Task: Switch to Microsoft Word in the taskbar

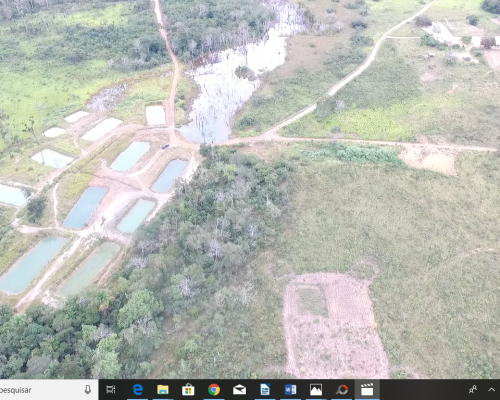Action: 290,389
